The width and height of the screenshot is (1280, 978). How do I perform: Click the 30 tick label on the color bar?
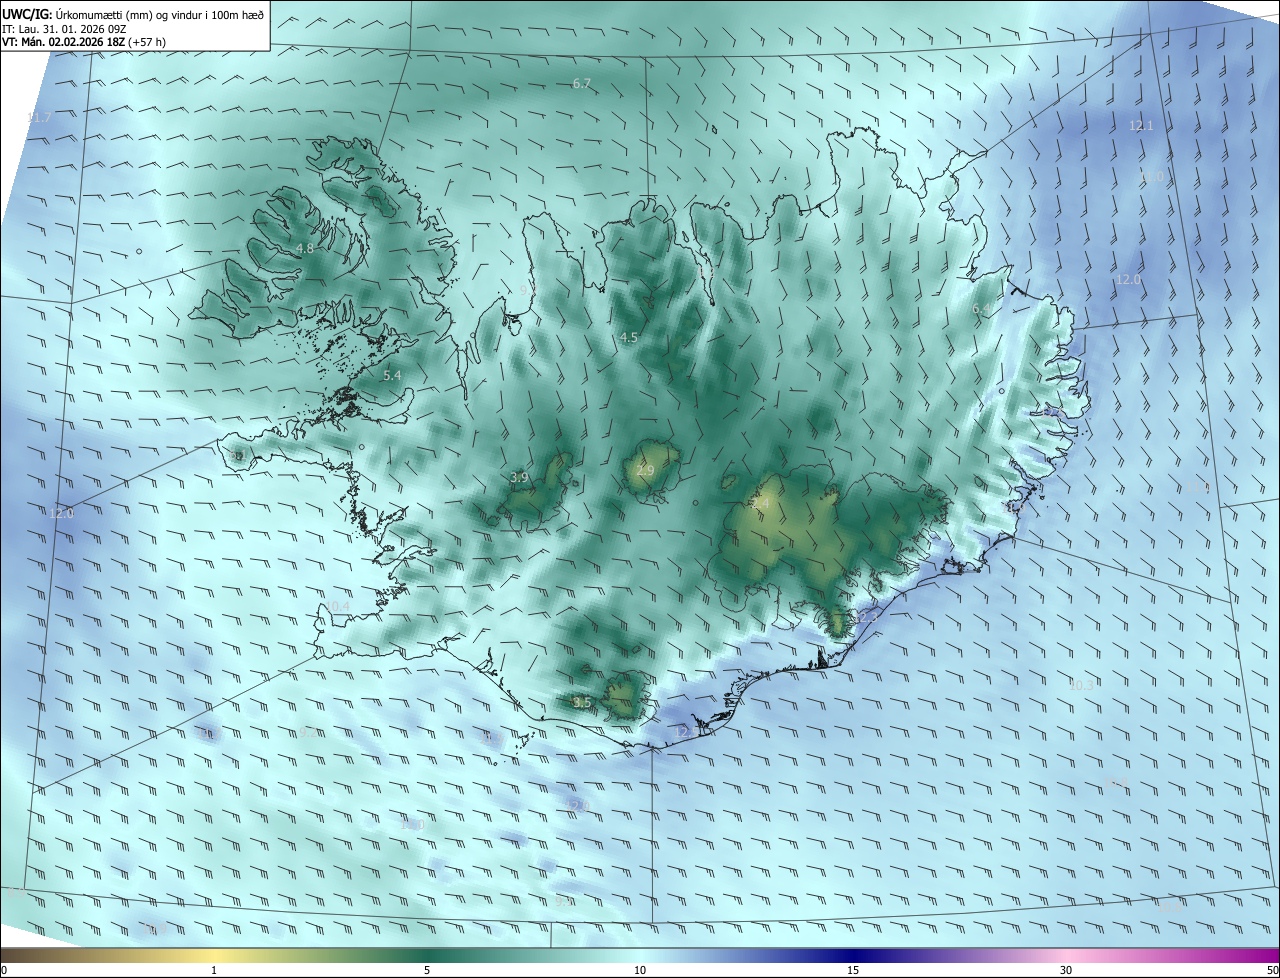tap(1066, 971)
